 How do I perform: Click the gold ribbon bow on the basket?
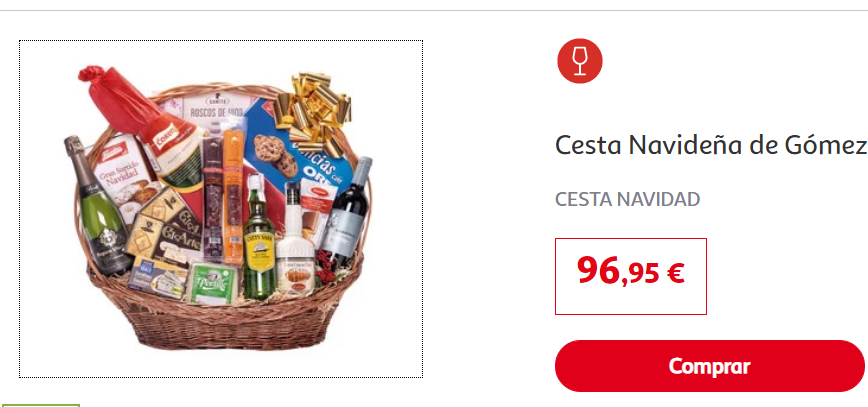click(x=313, y=112)
